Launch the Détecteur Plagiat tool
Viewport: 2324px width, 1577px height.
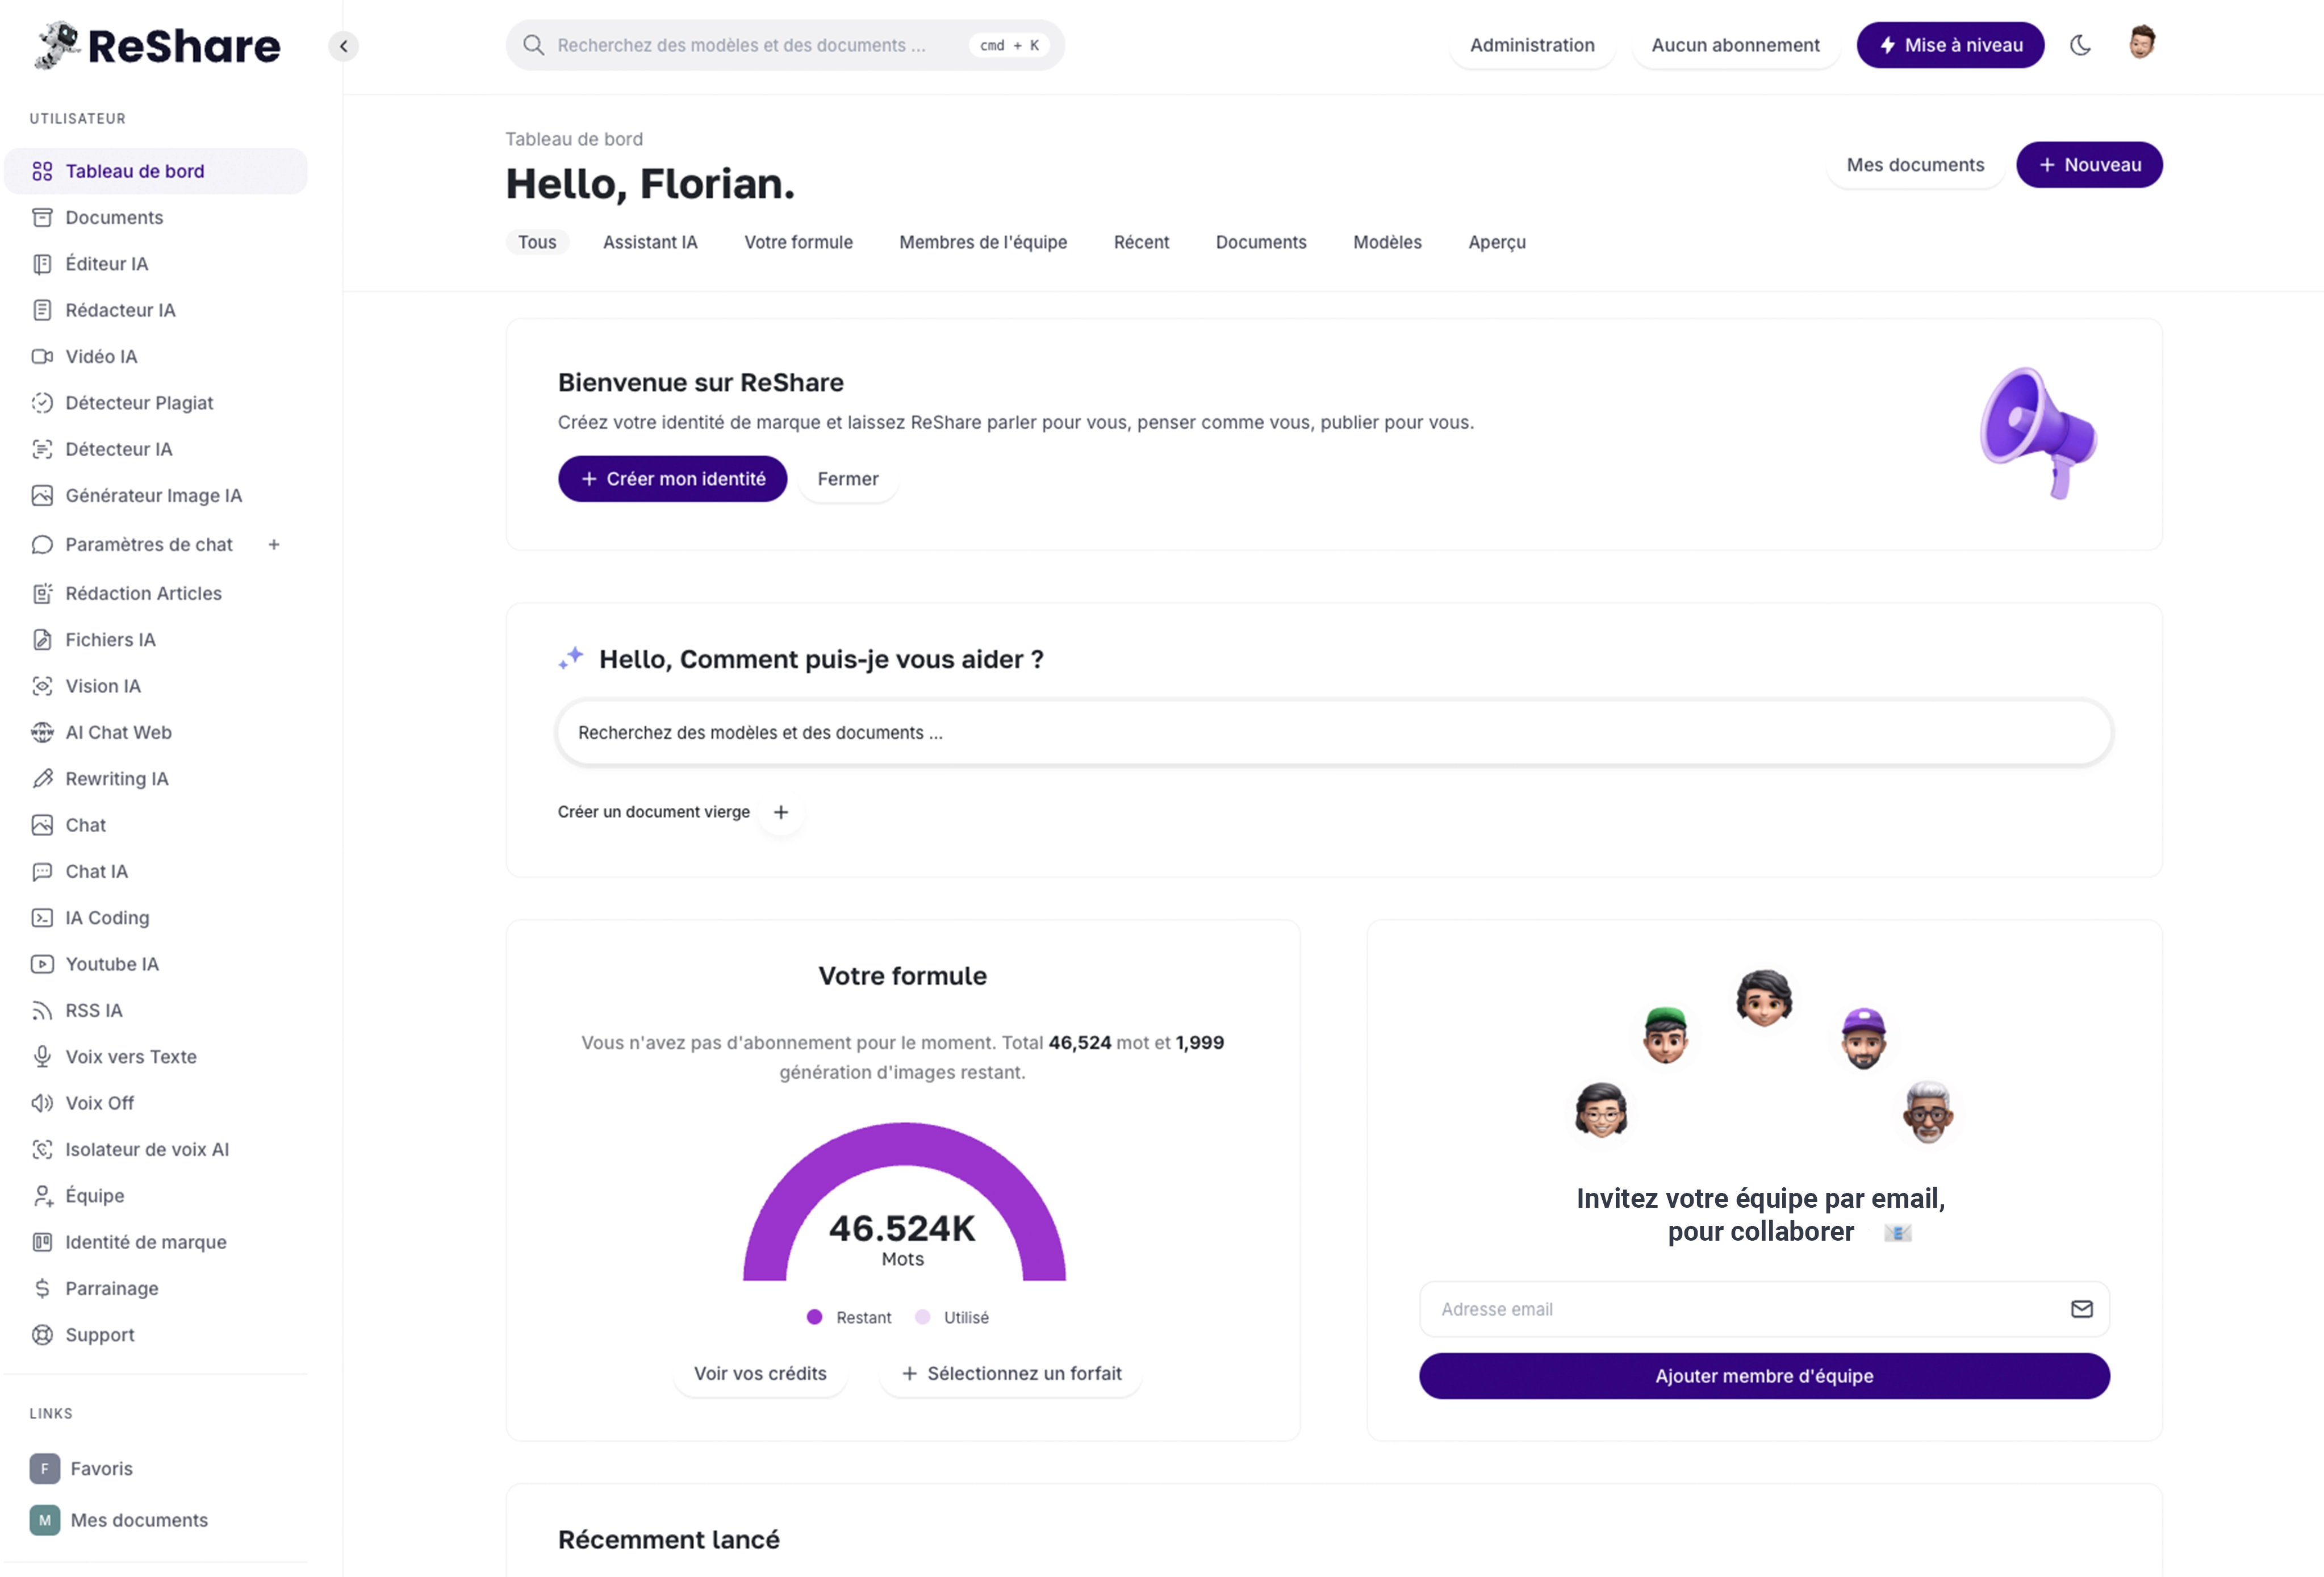(x=155, y=403)
